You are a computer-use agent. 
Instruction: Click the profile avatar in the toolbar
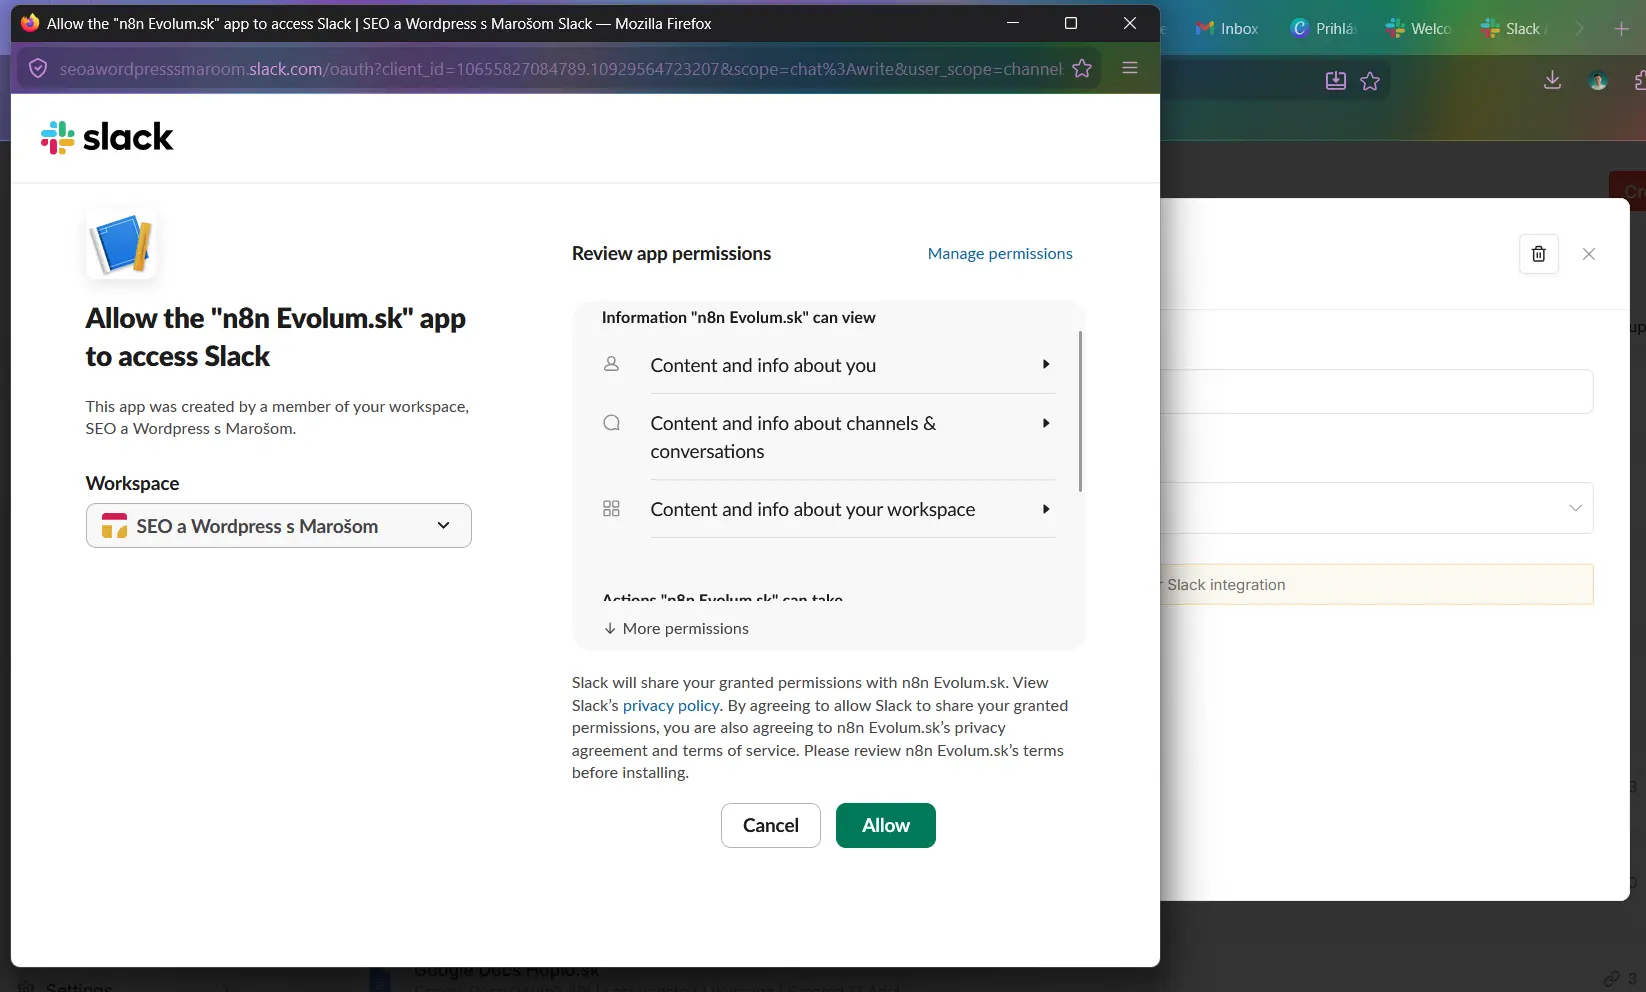click(1598, 80)
